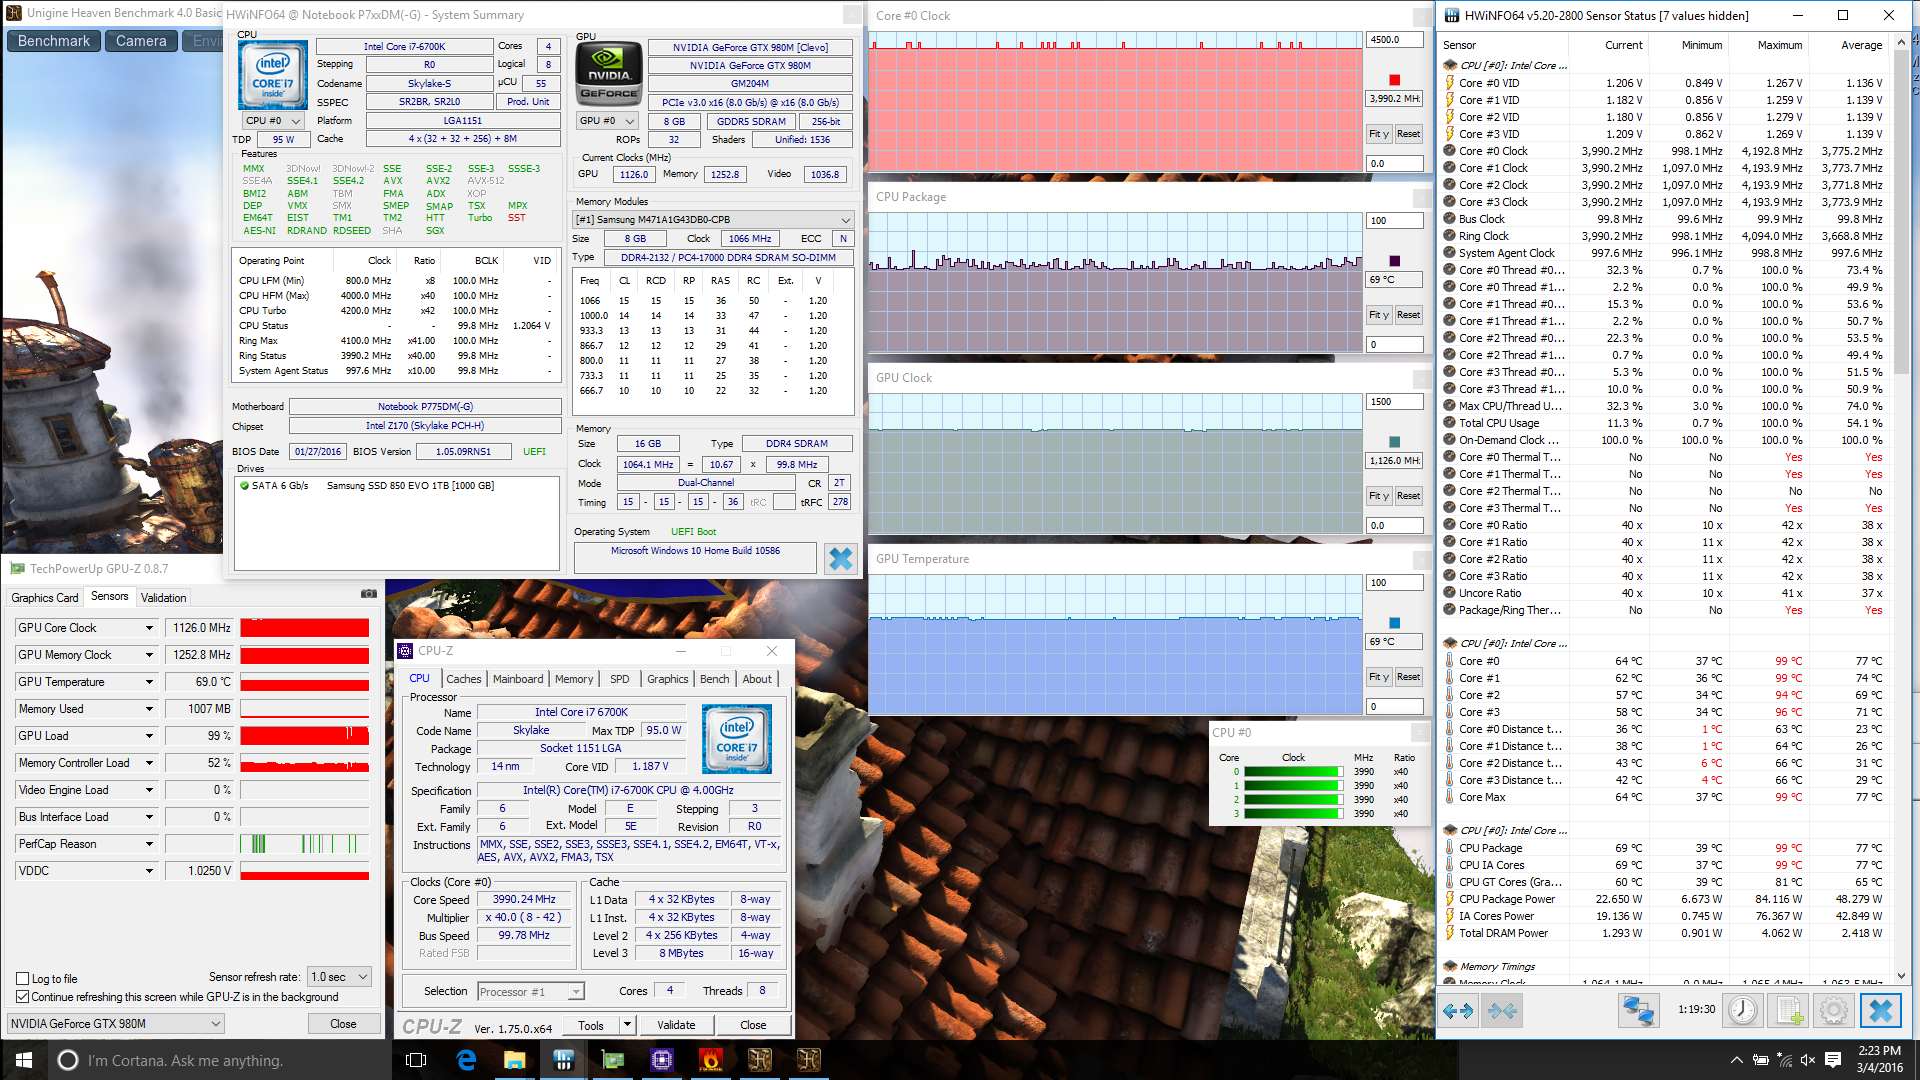Open the VDDC sensor dropdown
This screenshot has width=1920, height=1080.
pyautogui.click(x=149, y=871)
